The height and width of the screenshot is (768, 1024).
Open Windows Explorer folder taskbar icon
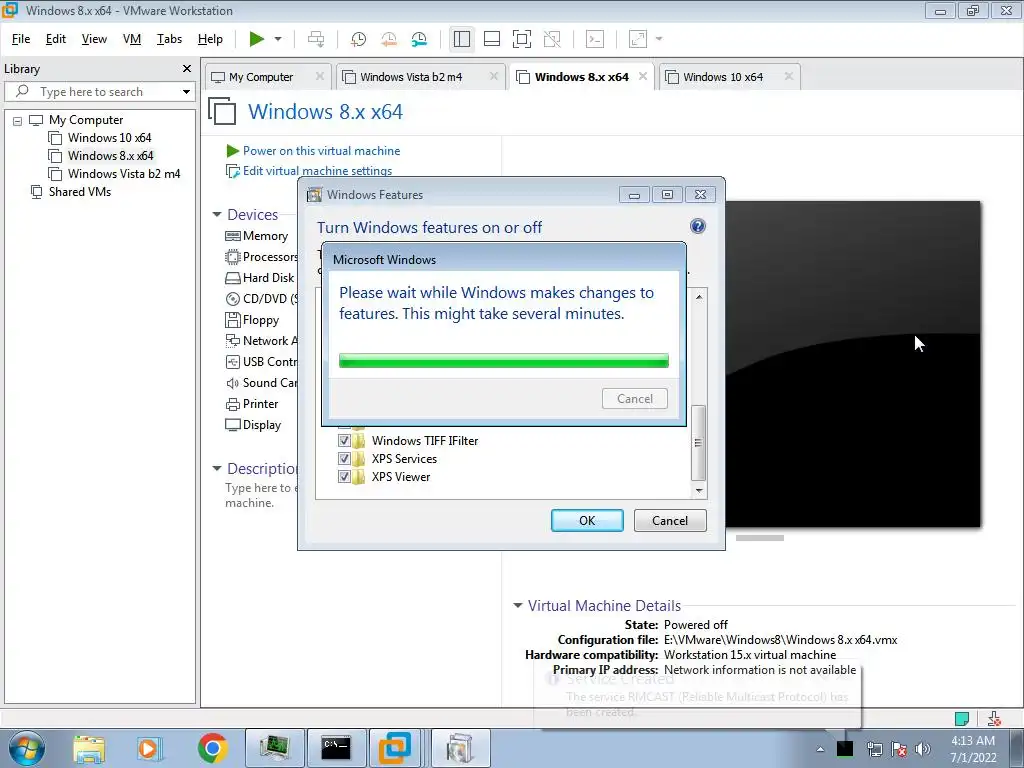[x=89, y=748]
